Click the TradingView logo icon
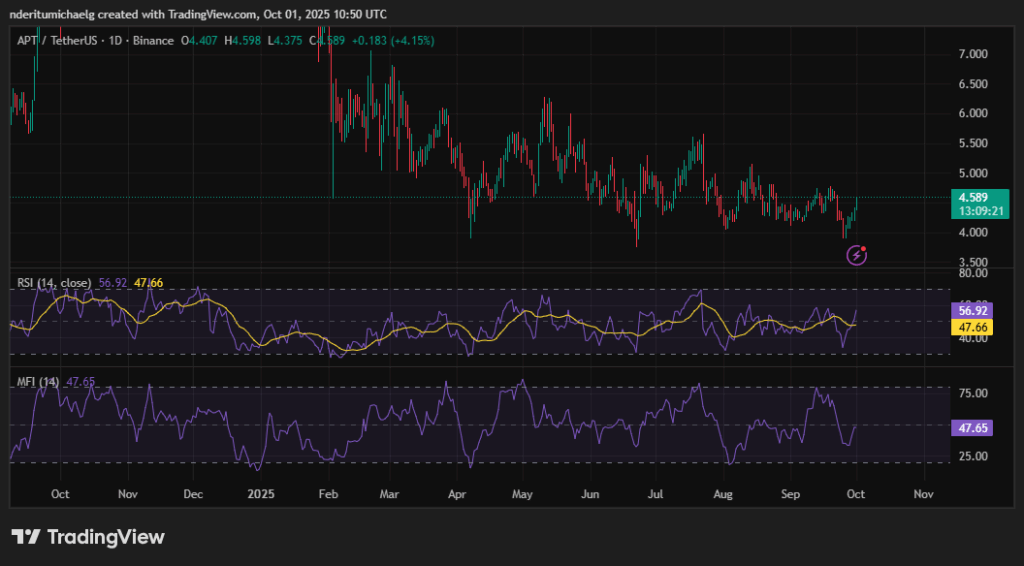 point(26,537)
